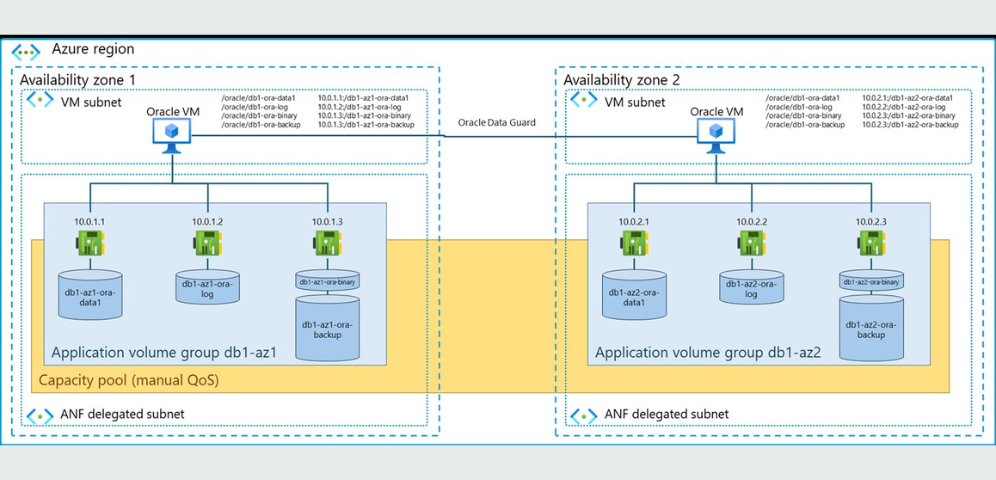Viewport: 996px width, 480px height.
Task: Click 'Oracle VM' label in Availability zone 2
Action: click(717, 112)
